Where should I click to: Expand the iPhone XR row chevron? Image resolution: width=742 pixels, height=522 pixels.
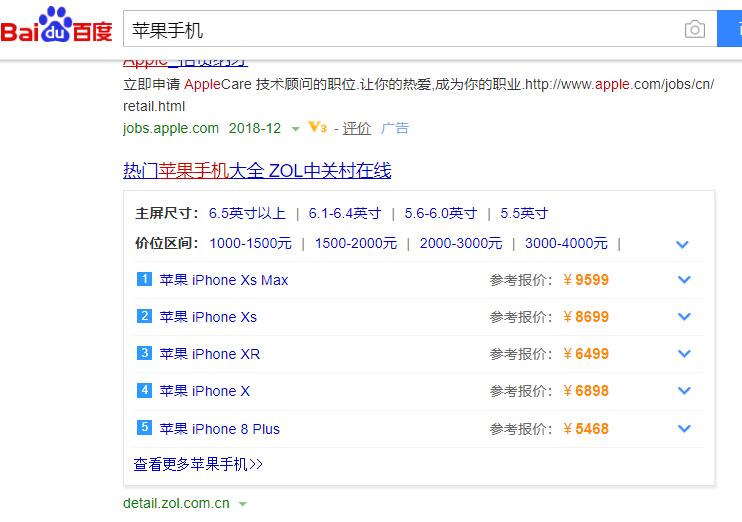tap(684, 354)
